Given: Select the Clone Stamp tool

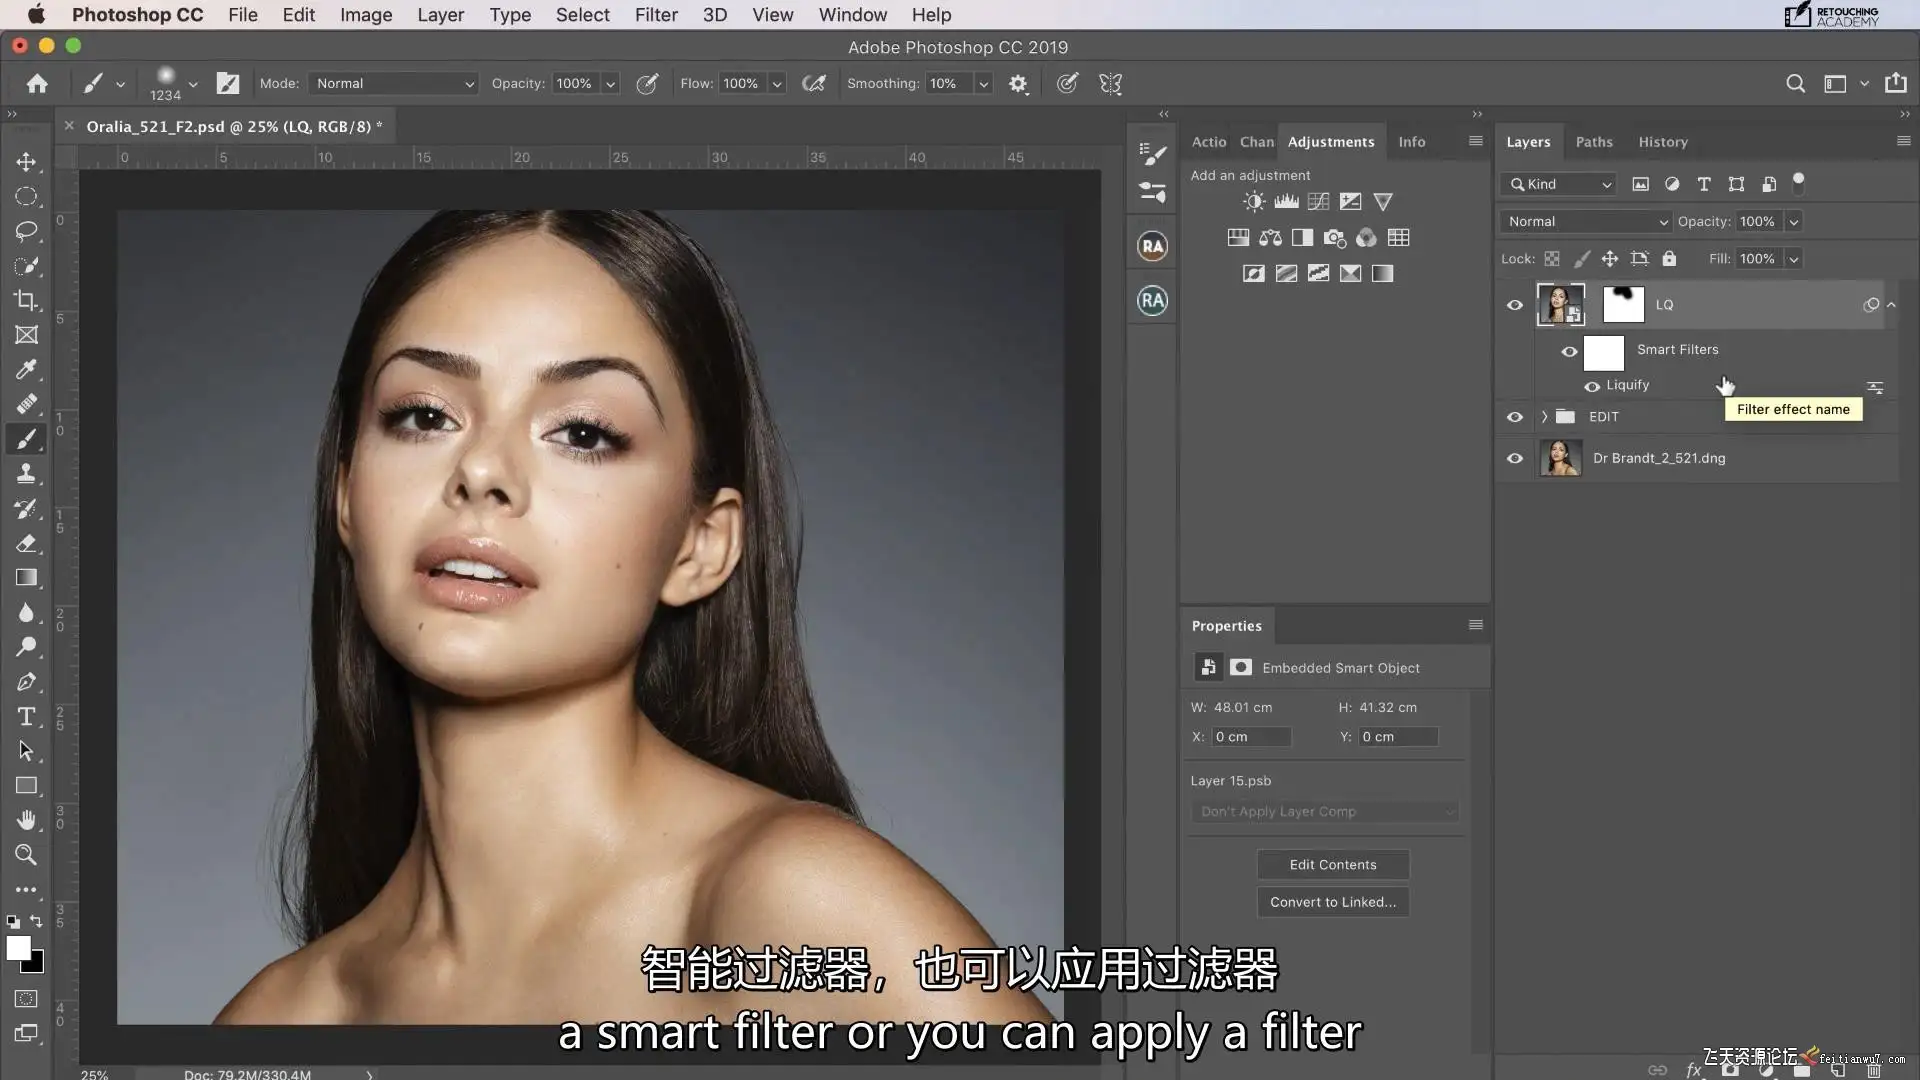Looking at the screenshot, I should pos(26,474).
